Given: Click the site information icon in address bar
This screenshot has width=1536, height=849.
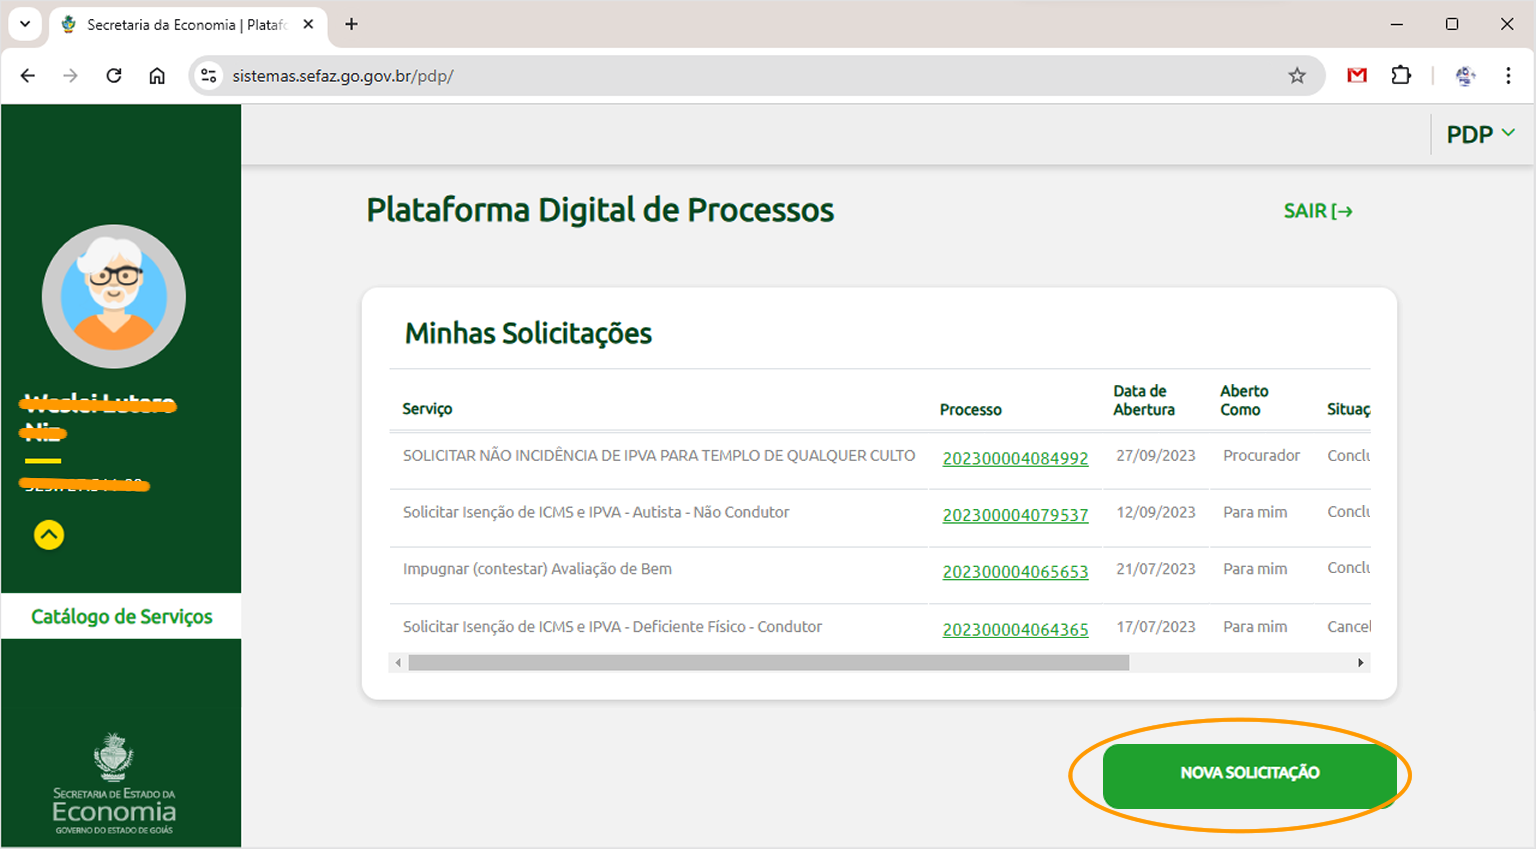Looking at the screenshot, I should tap(208, 75).
